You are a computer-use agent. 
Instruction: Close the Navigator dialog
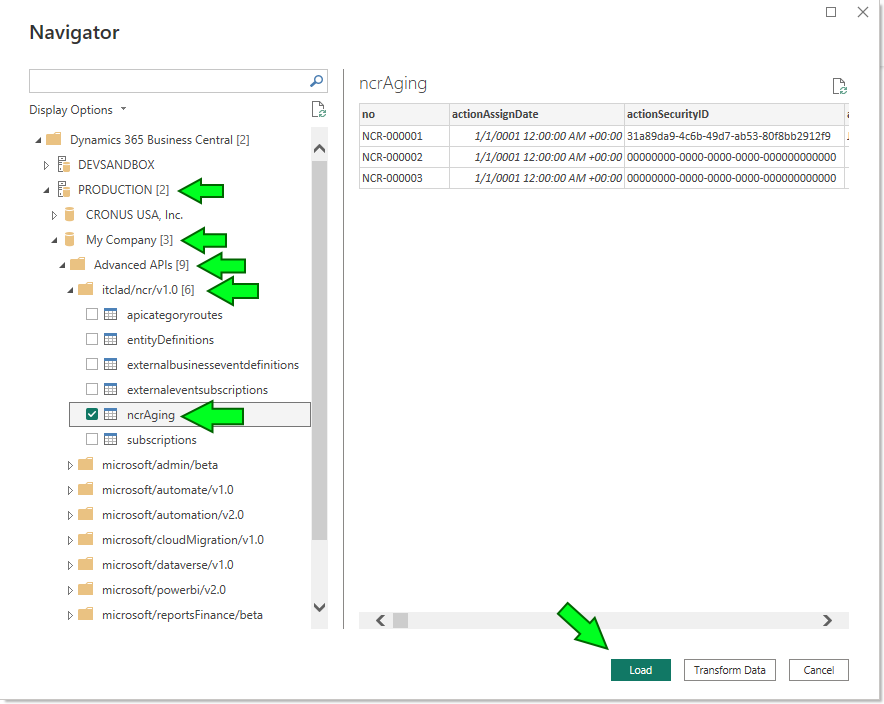[x=863, y=12]
